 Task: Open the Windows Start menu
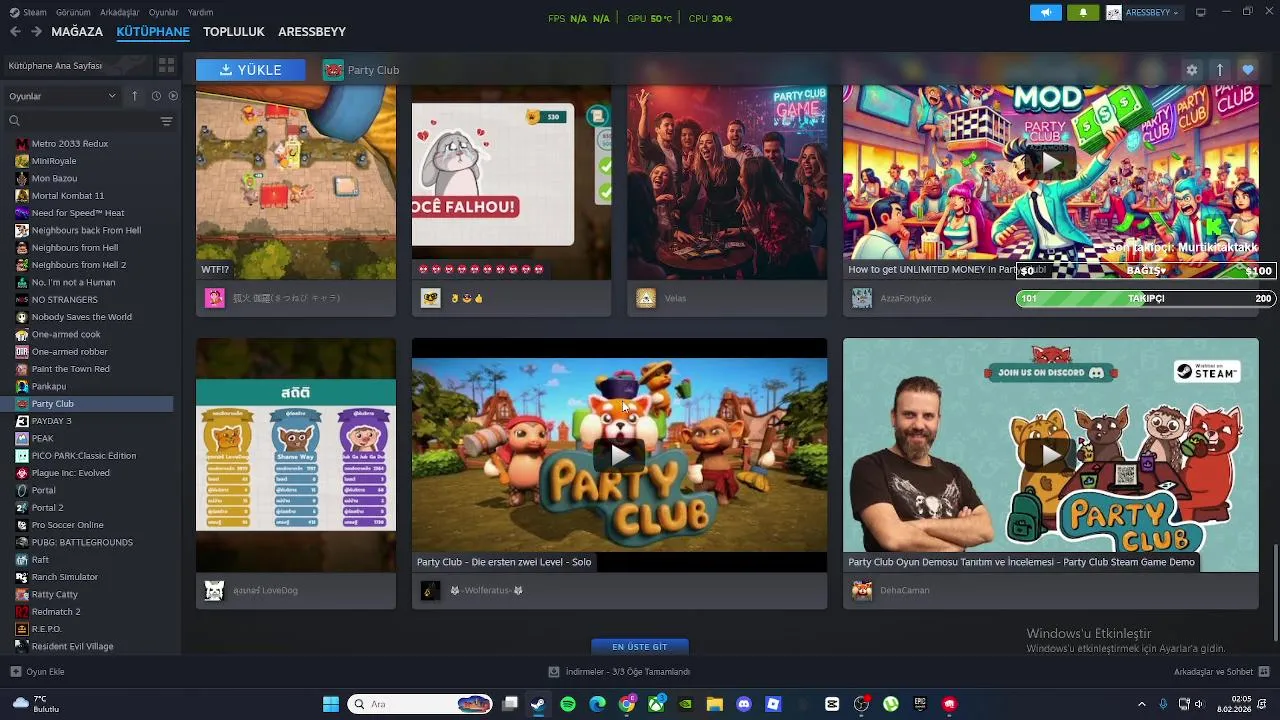pyautogui.click(x=330, y=704)
